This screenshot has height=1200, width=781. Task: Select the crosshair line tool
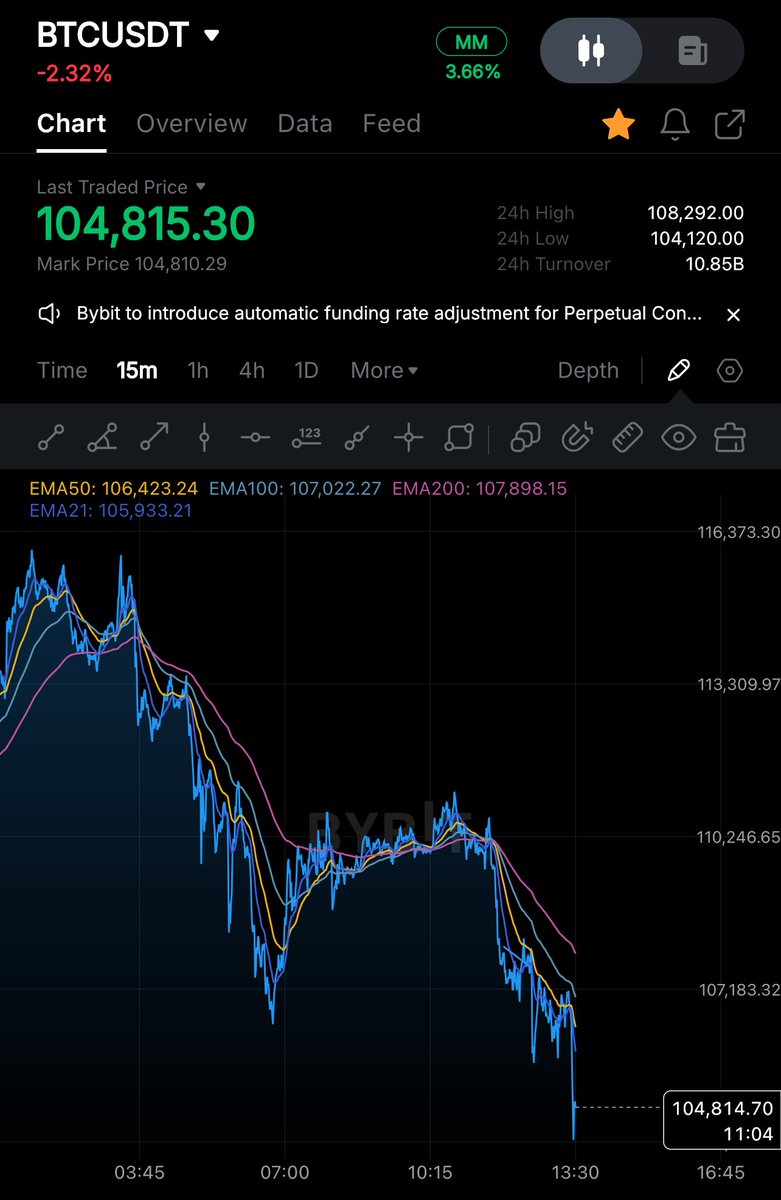[408, 437]
